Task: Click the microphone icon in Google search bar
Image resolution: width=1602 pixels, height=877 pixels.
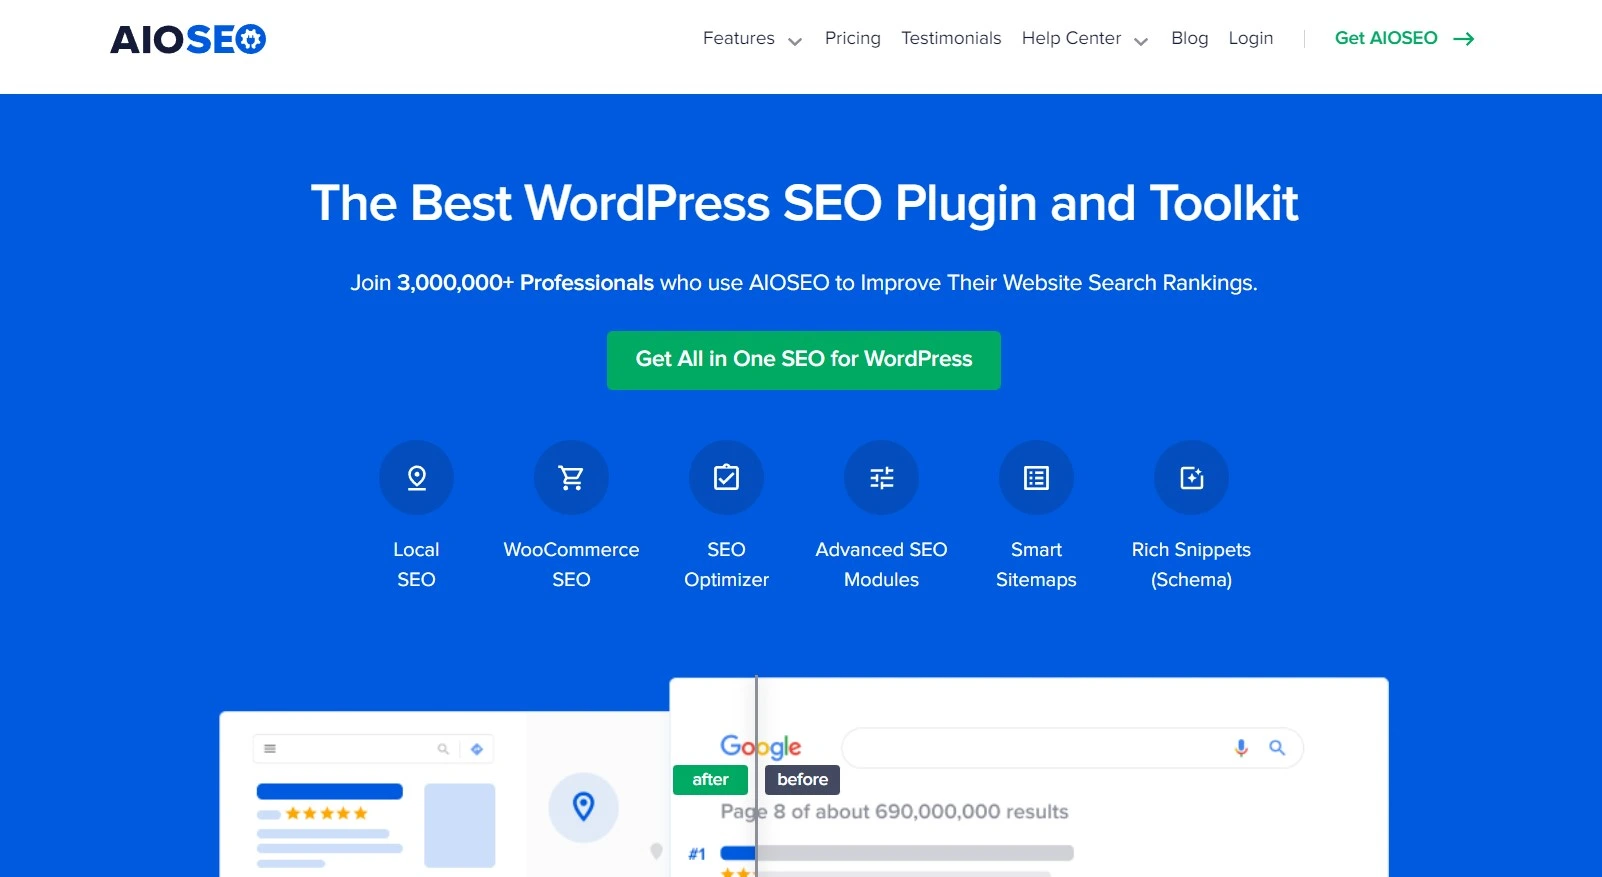Action: pyautogui.click(x=1240, y=748)
